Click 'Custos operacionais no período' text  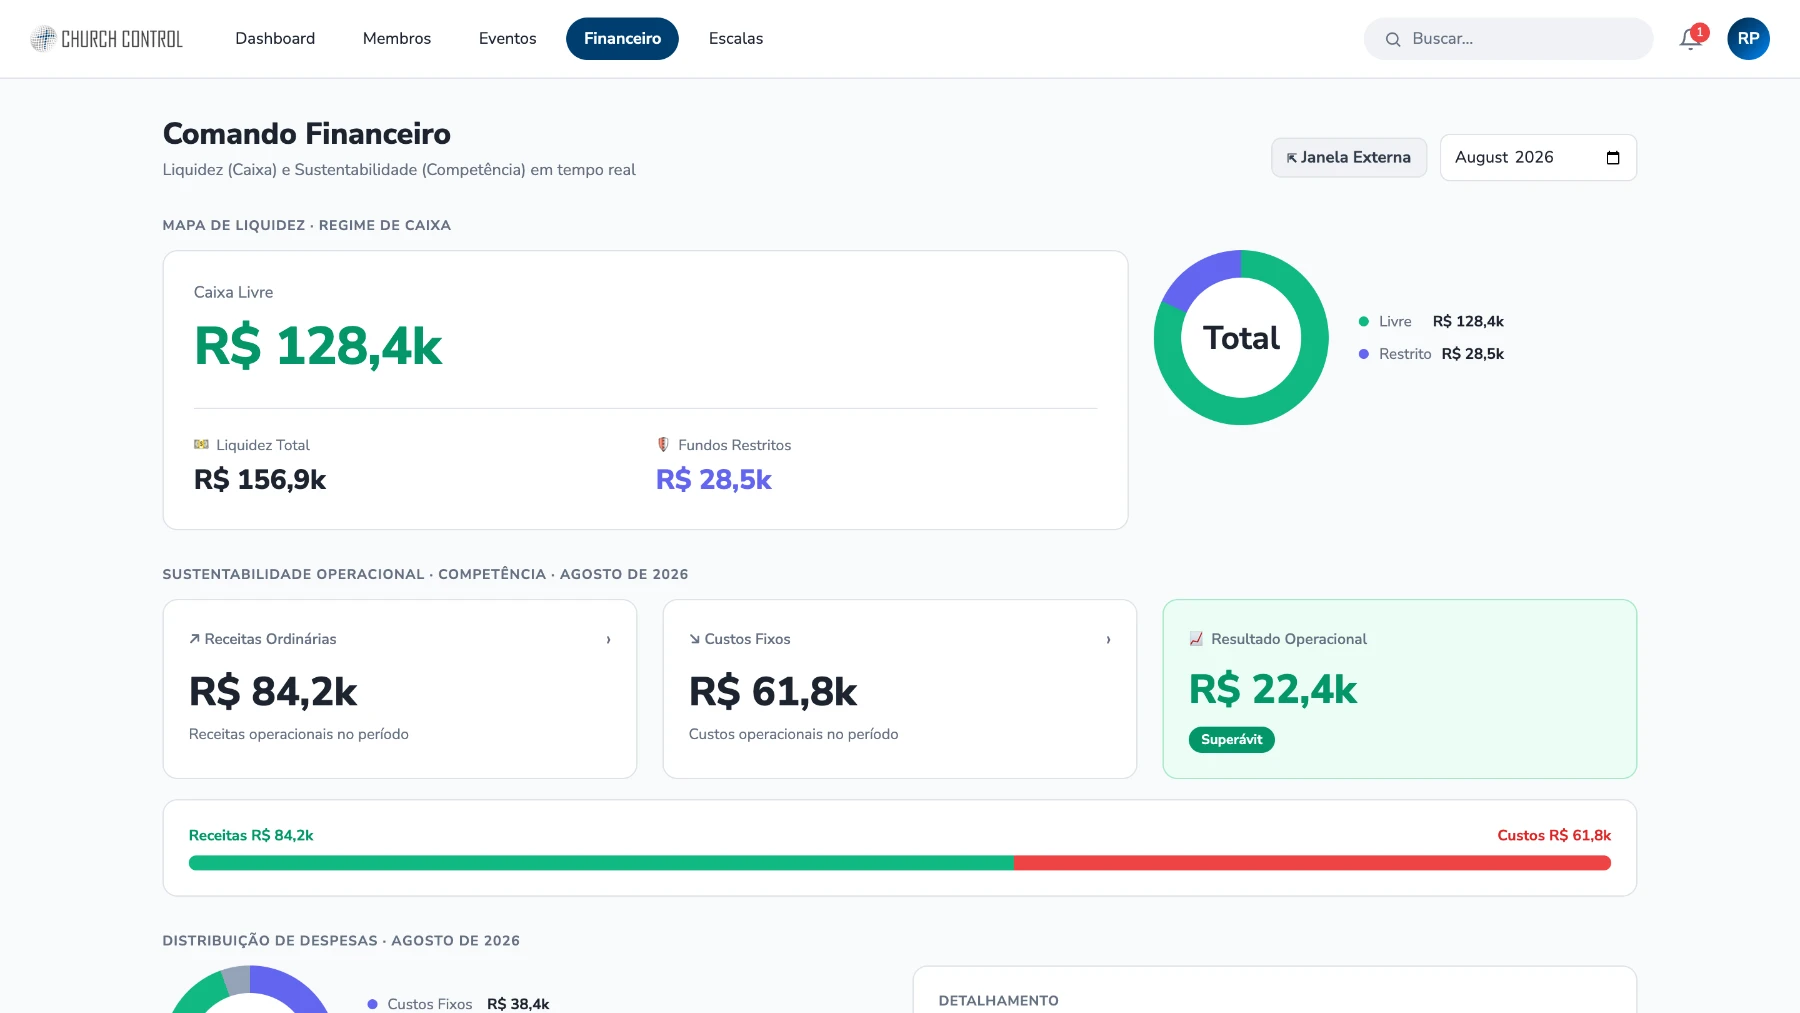tap(793, 734)
